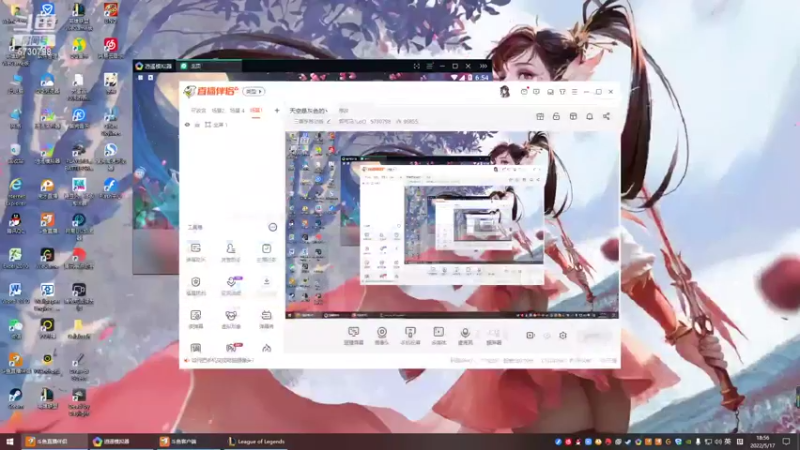Image resolution: width=800 pixels, height=450 pixels.
Task: Add a media source below the preview
Action: [438, 336]
